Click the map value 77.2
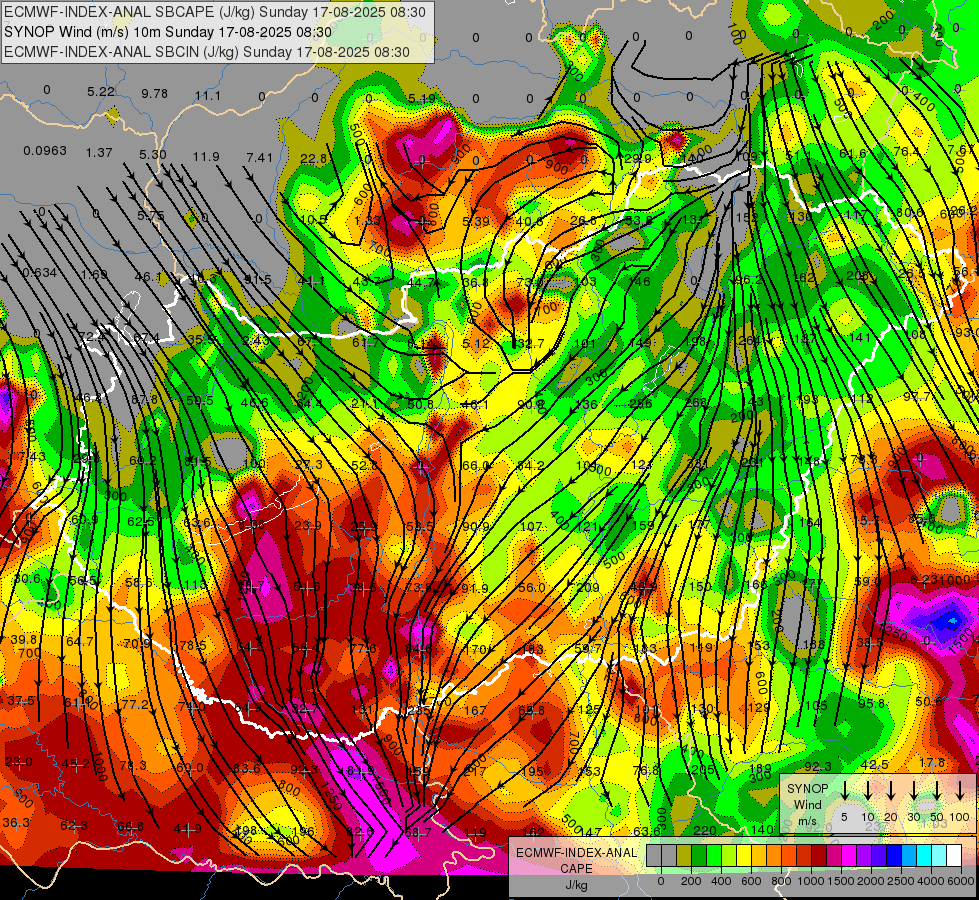The image size is (979, 900). tap(135, 705)
